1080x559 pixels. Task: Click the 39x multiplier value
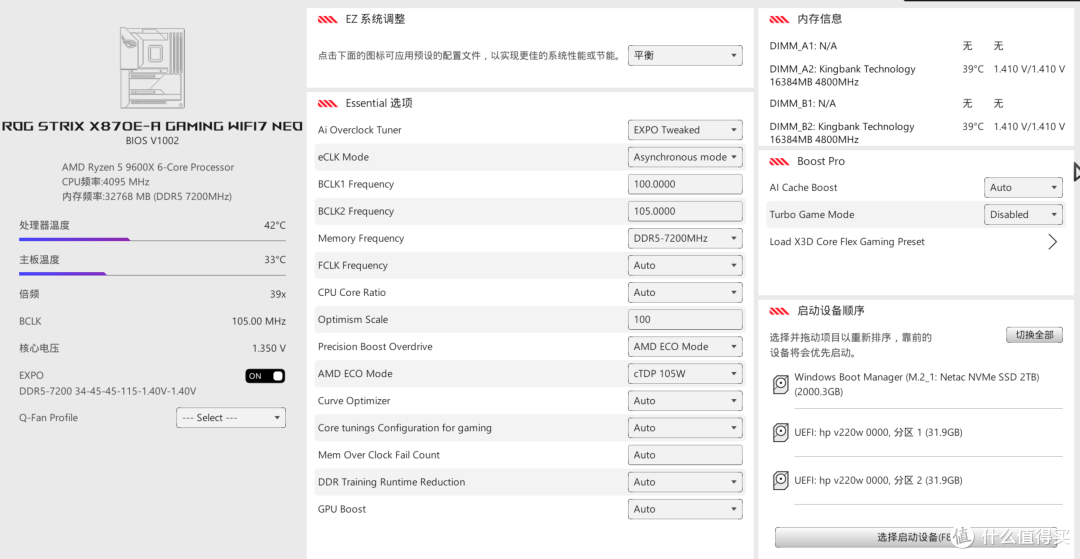278,294
